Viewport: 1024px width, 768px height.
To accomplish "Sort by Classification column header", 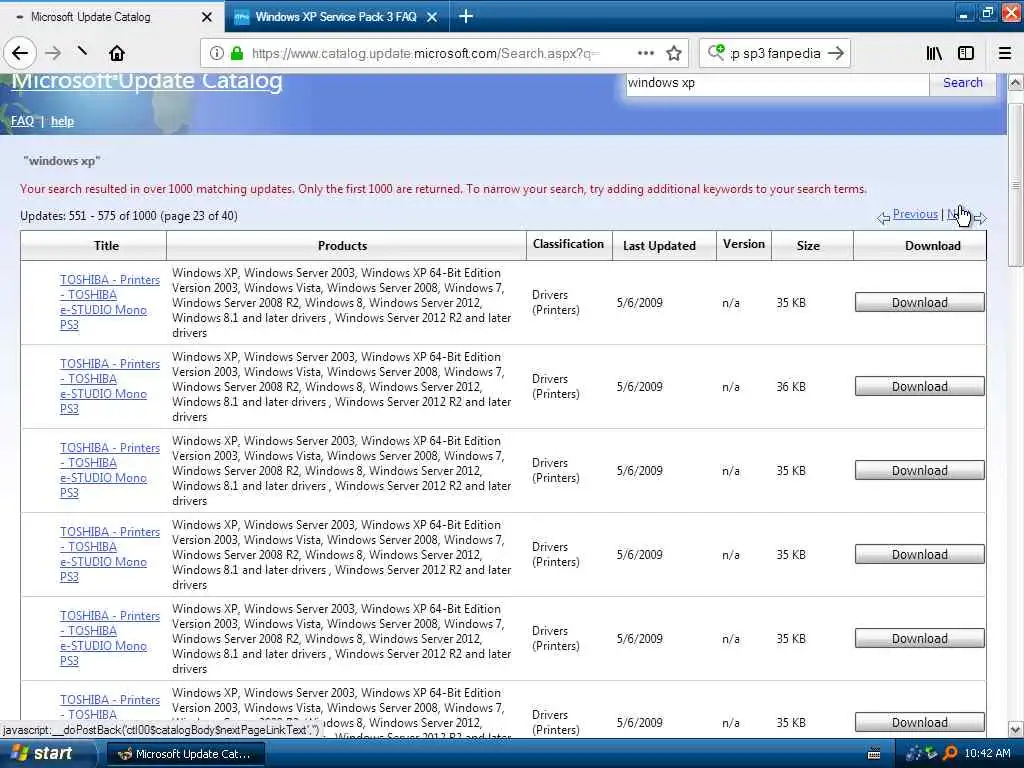I will coord(569,245).
